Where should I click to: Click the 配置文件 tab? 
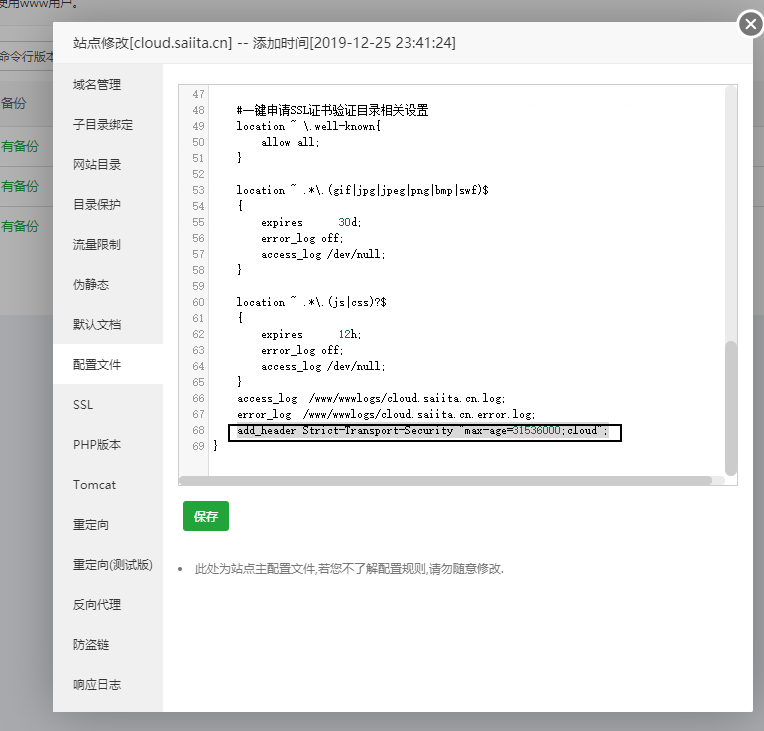click(x=96, y=365)
